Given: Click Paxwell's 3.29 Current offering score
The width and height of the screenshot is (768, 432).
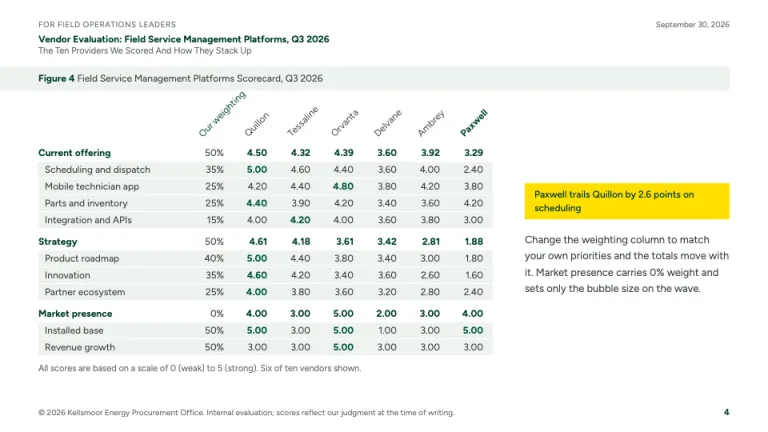Looking at the screenshot, I should tap(473, 153).
